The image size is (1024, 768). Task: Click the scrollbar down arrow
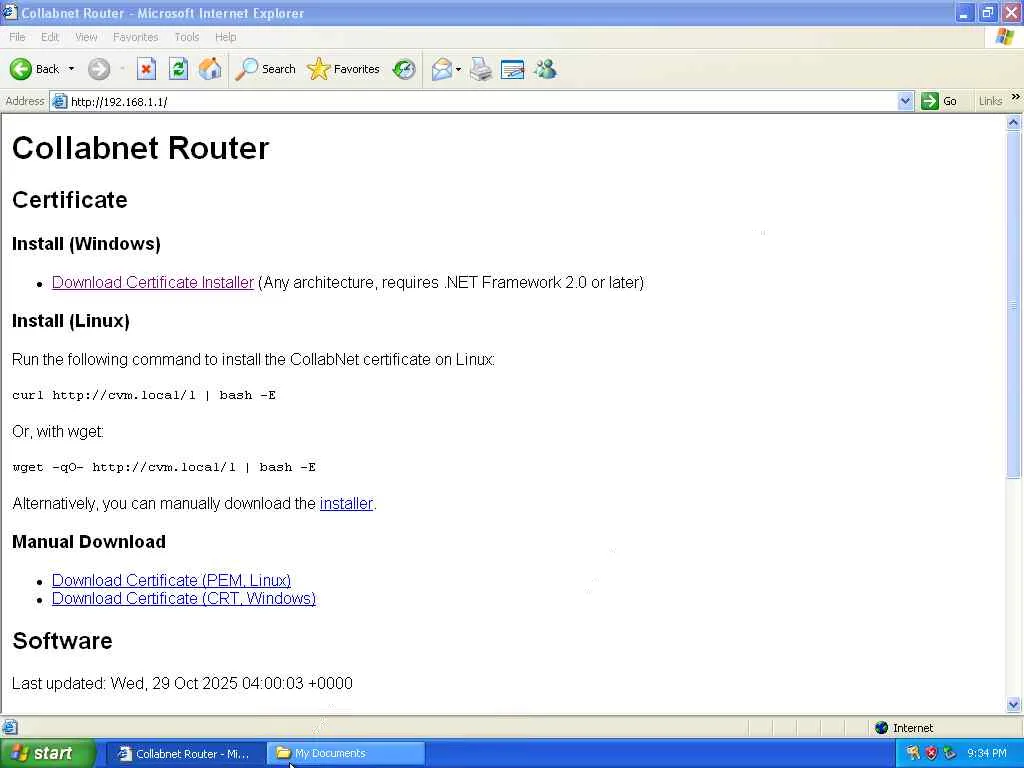click(1014, 704)
